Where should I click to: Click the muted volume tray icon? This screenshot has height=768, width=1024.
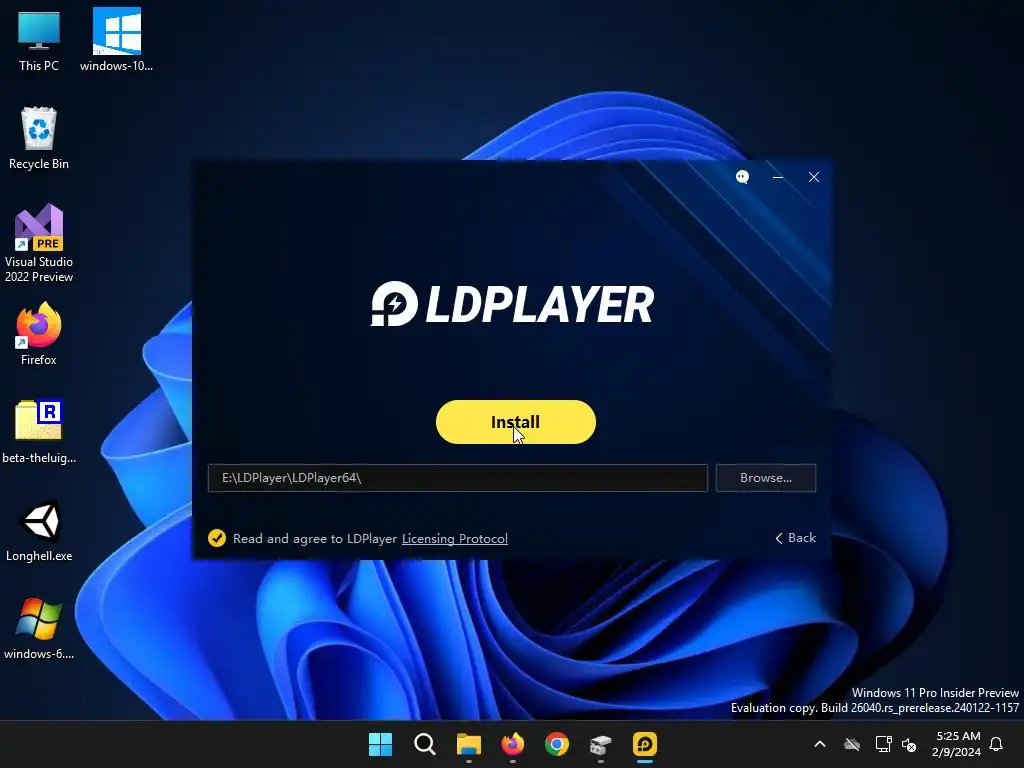point(909,744)
